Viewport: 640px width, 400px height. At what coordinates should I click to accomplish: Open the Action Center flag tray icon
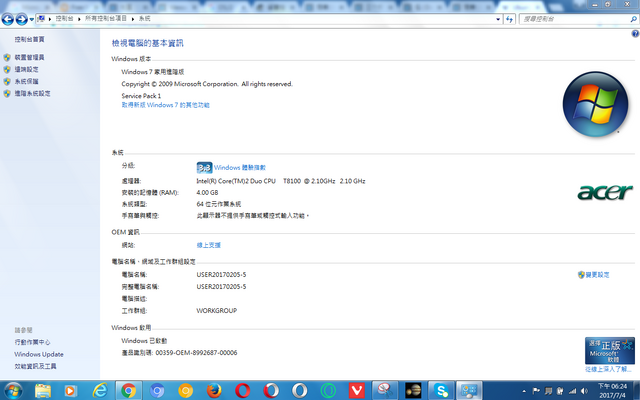(536, 391)
